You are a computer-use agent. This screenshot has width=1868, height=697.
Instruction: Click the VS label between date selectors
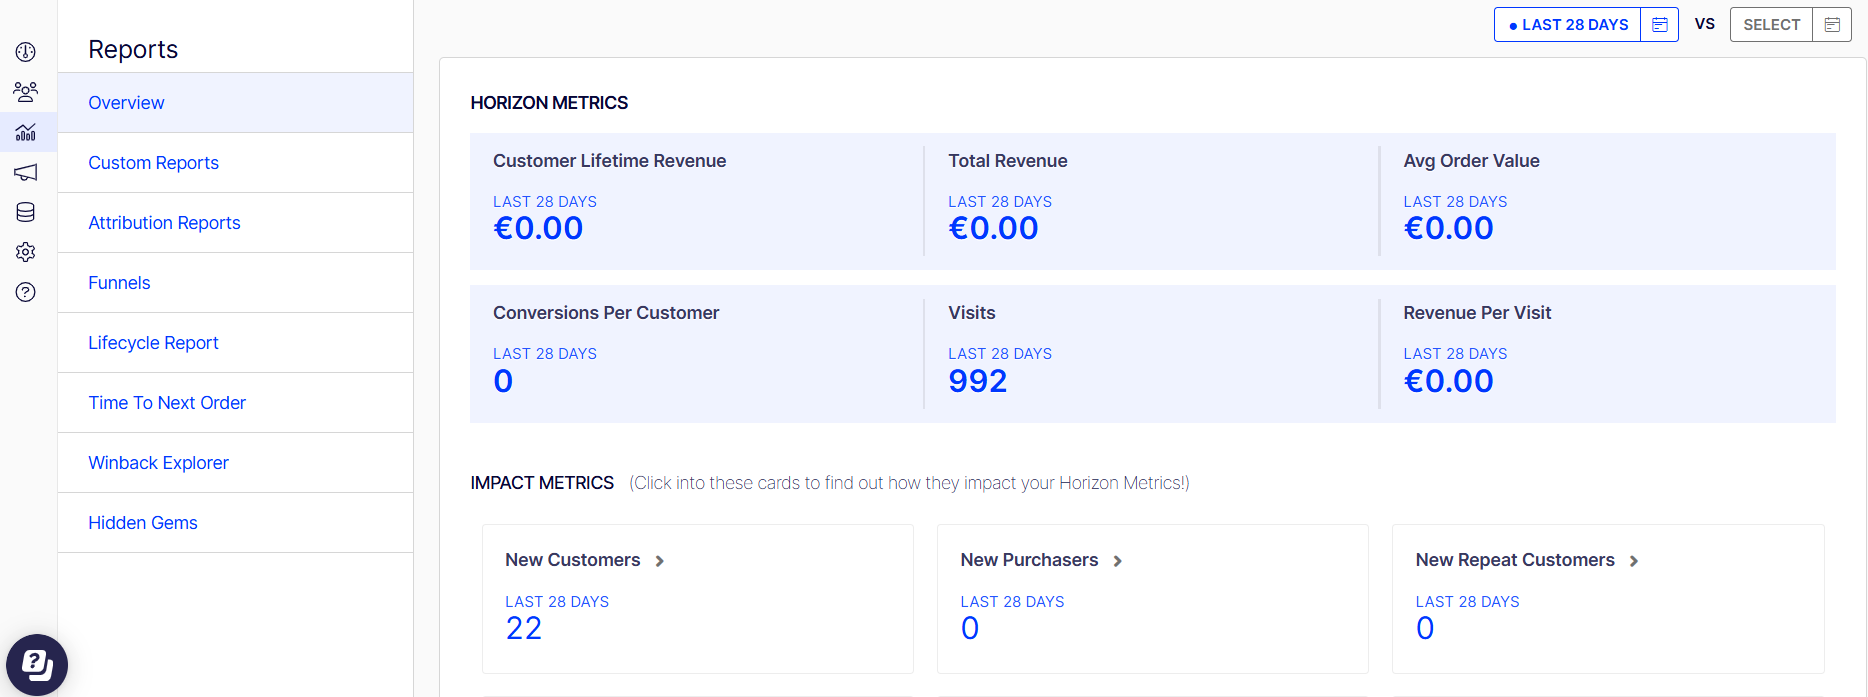1705,24
